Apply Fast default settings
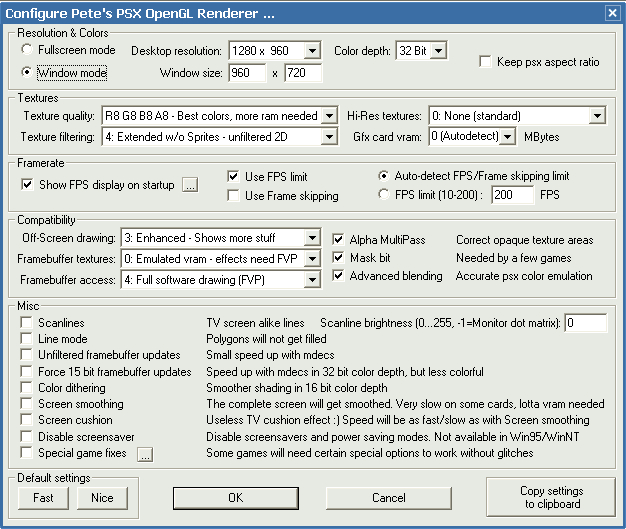 point(43,498)
